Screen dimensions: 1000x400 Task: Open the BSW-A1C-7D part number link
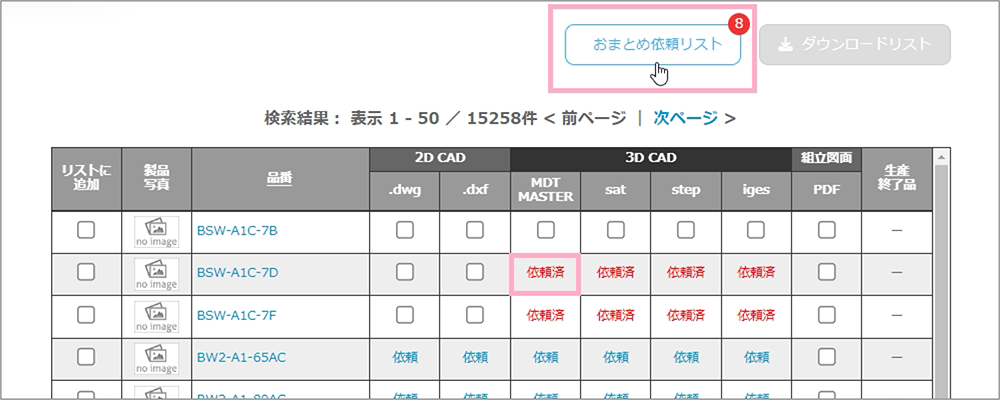point(237,273)
